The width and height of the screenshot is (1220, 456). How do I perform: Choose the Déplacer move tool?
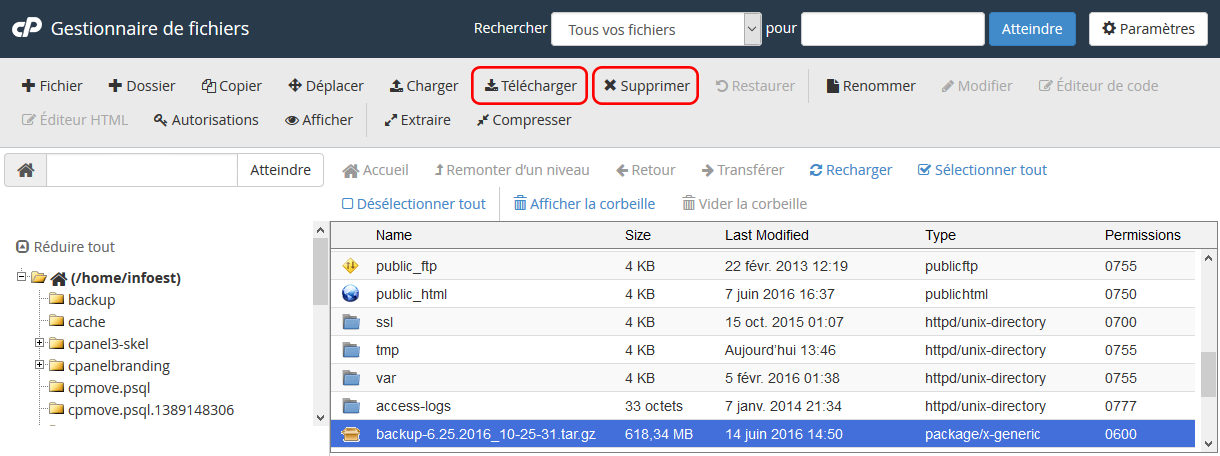pyautogui.click(x=326, y=86)
